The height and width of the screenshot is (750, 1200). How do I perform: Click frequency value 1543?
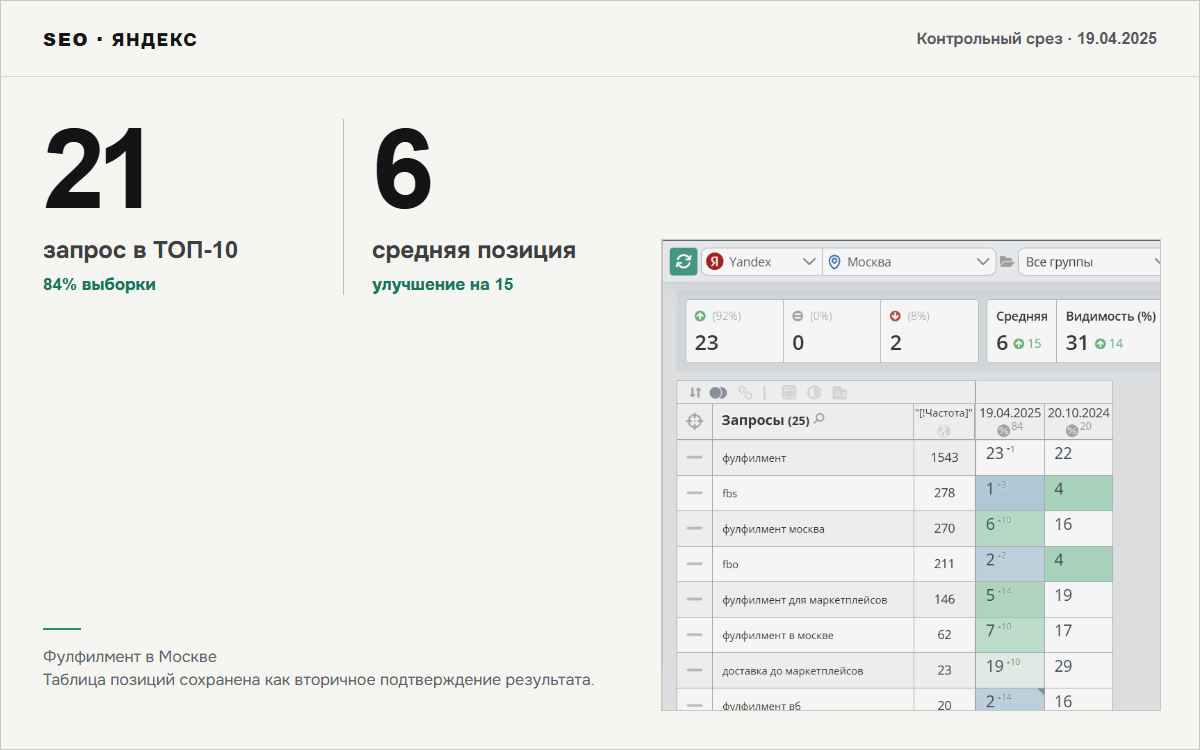coord(944,458)
